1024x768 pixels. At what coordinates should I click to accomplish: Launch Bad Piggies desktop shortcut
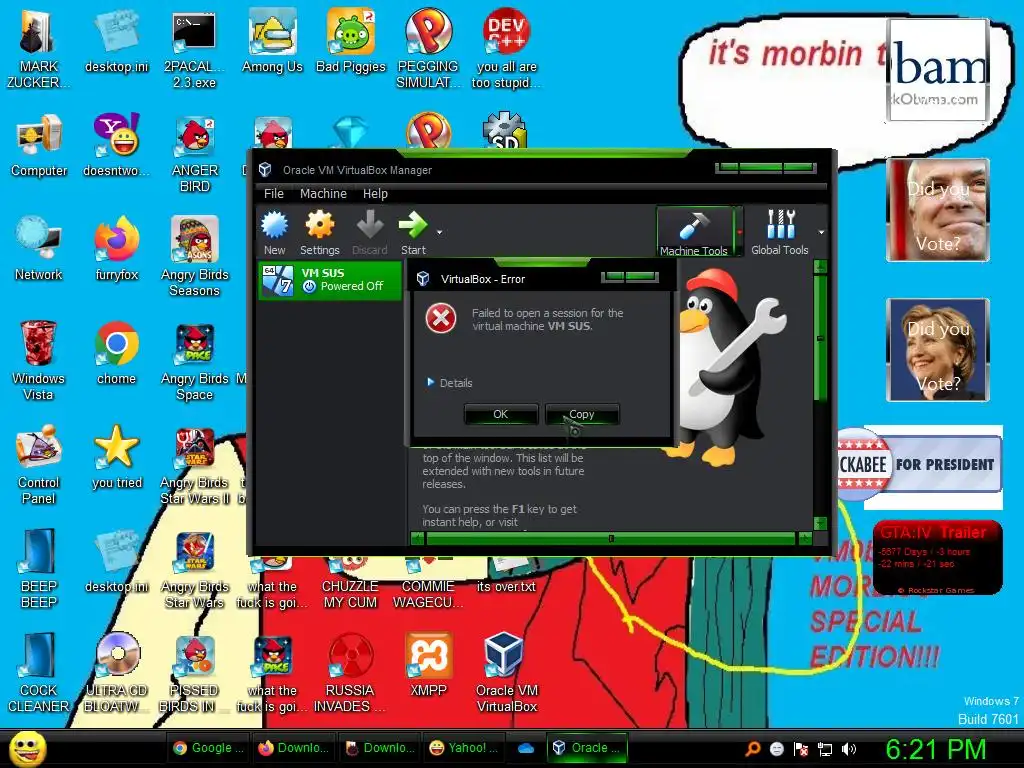pos(351,42)
